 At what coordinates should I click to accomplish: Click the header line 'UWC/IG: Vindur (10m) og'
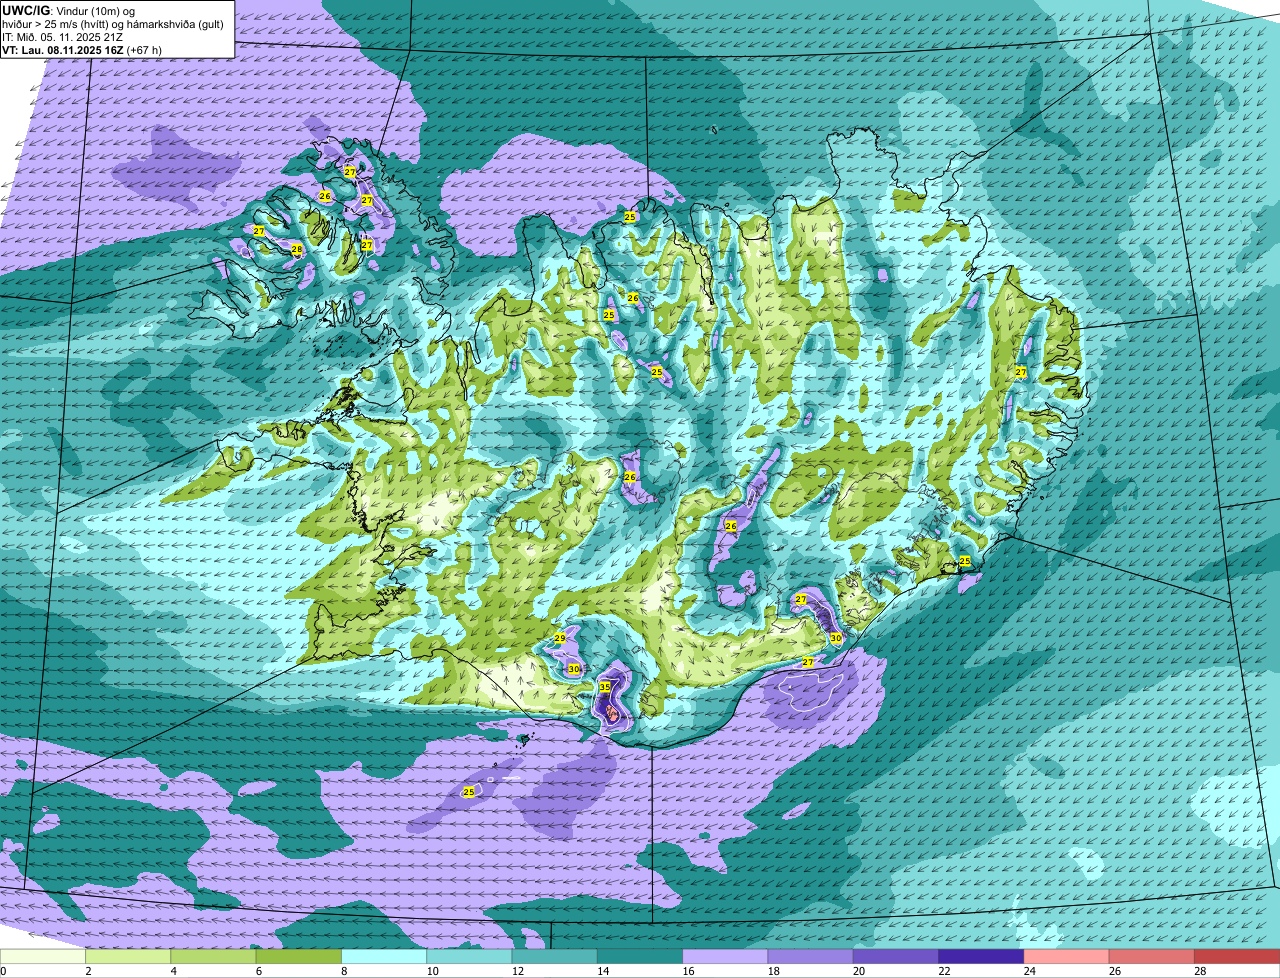coord(68,9)
